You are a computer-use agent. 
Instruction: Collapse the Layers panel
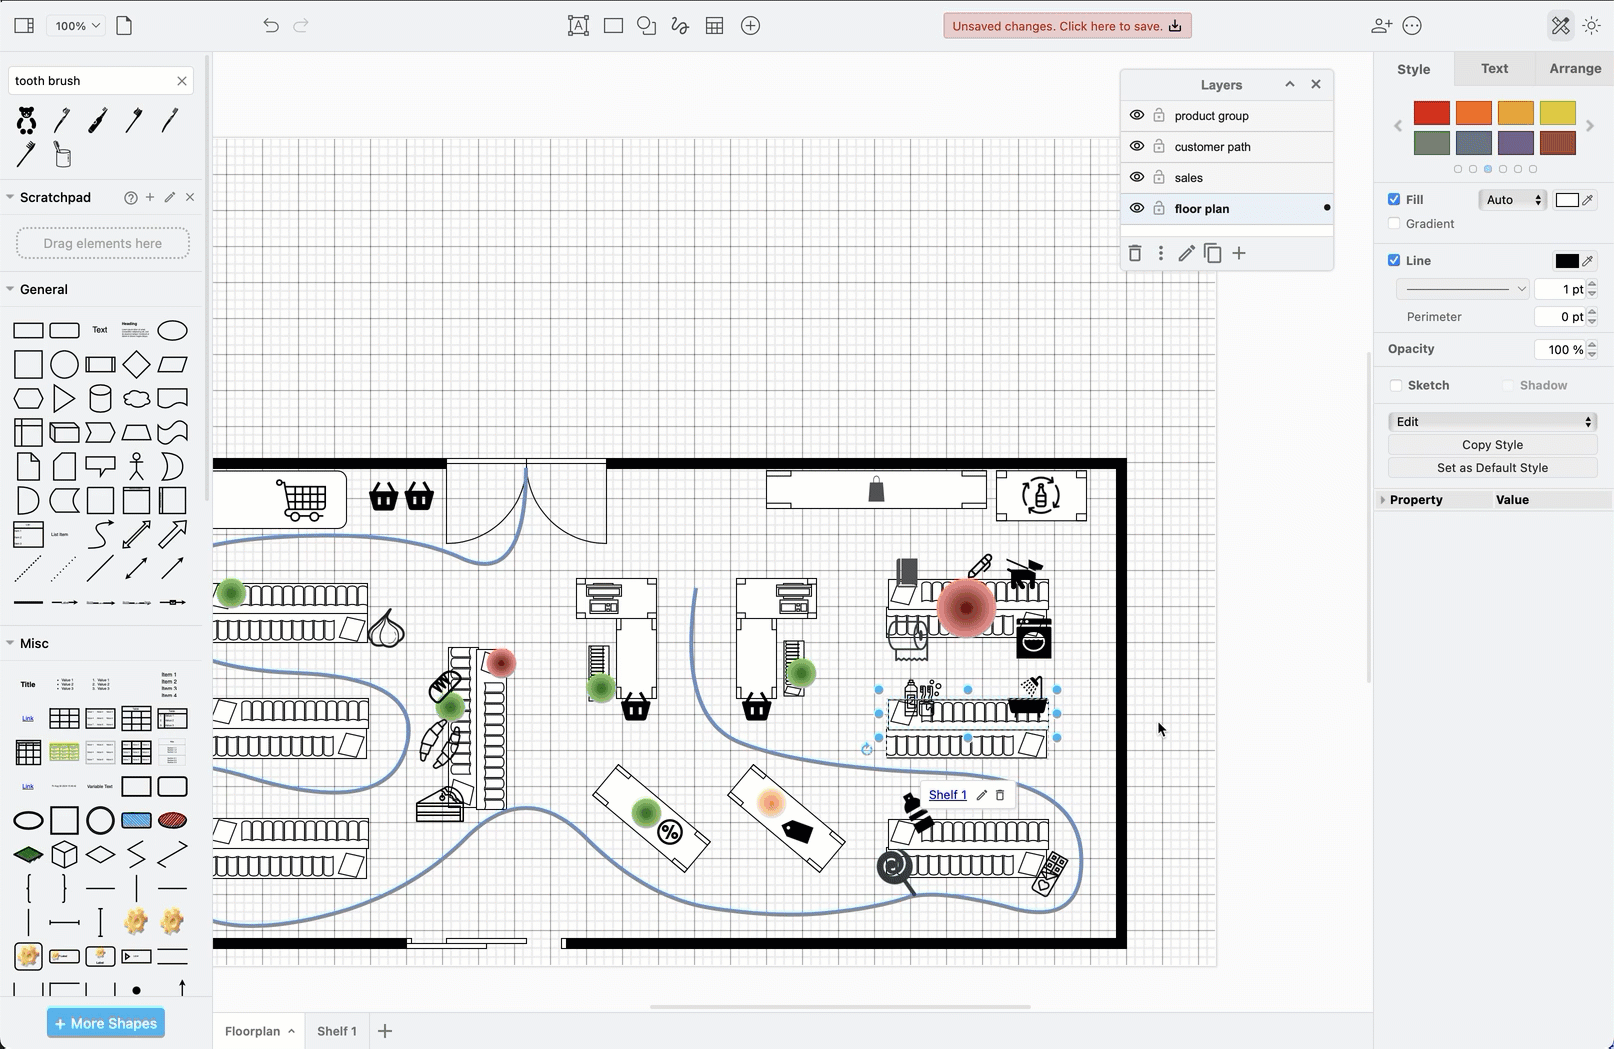pyautogui.click(x=1289, y=84)
